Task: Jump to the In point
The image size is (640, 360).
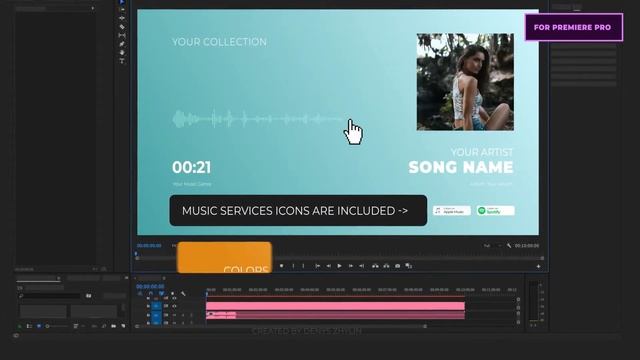Action: [317, 266]
